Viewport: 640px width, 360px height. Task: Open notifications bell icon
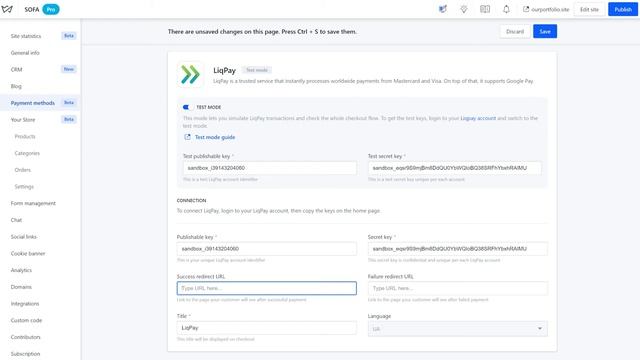click(506, 9)
